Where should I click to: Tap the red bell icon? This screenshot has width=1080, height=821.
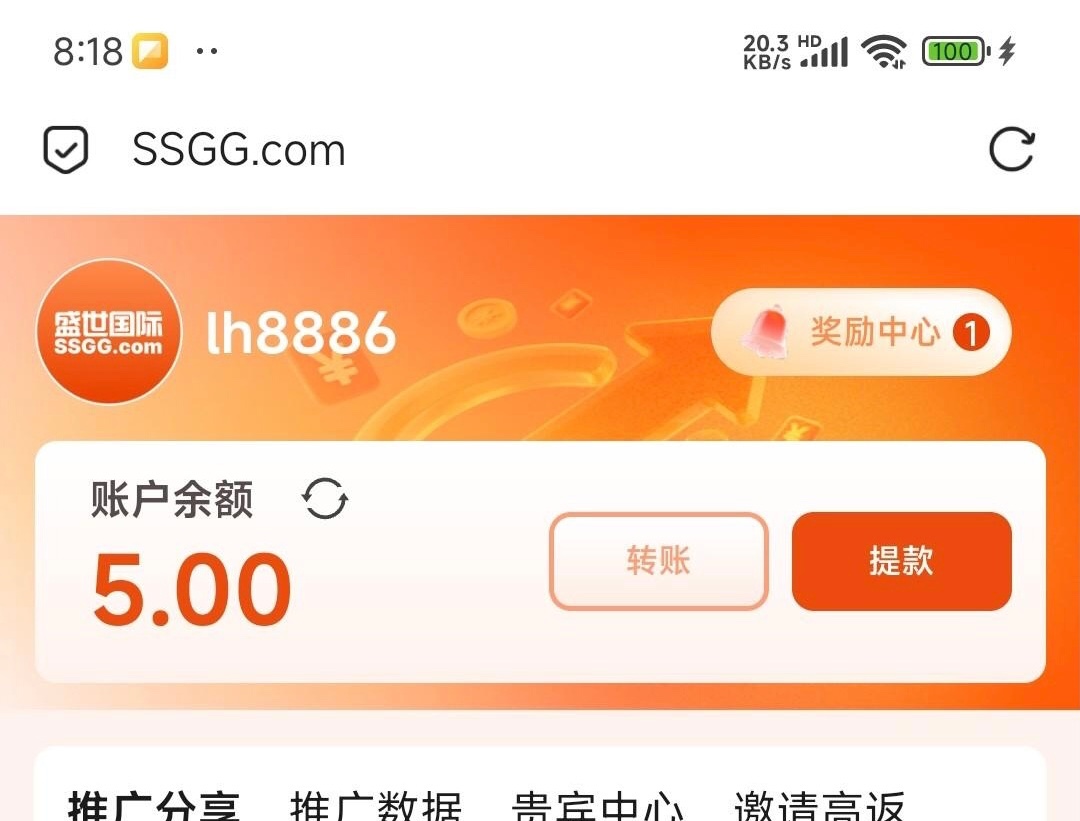coord(765,332)
